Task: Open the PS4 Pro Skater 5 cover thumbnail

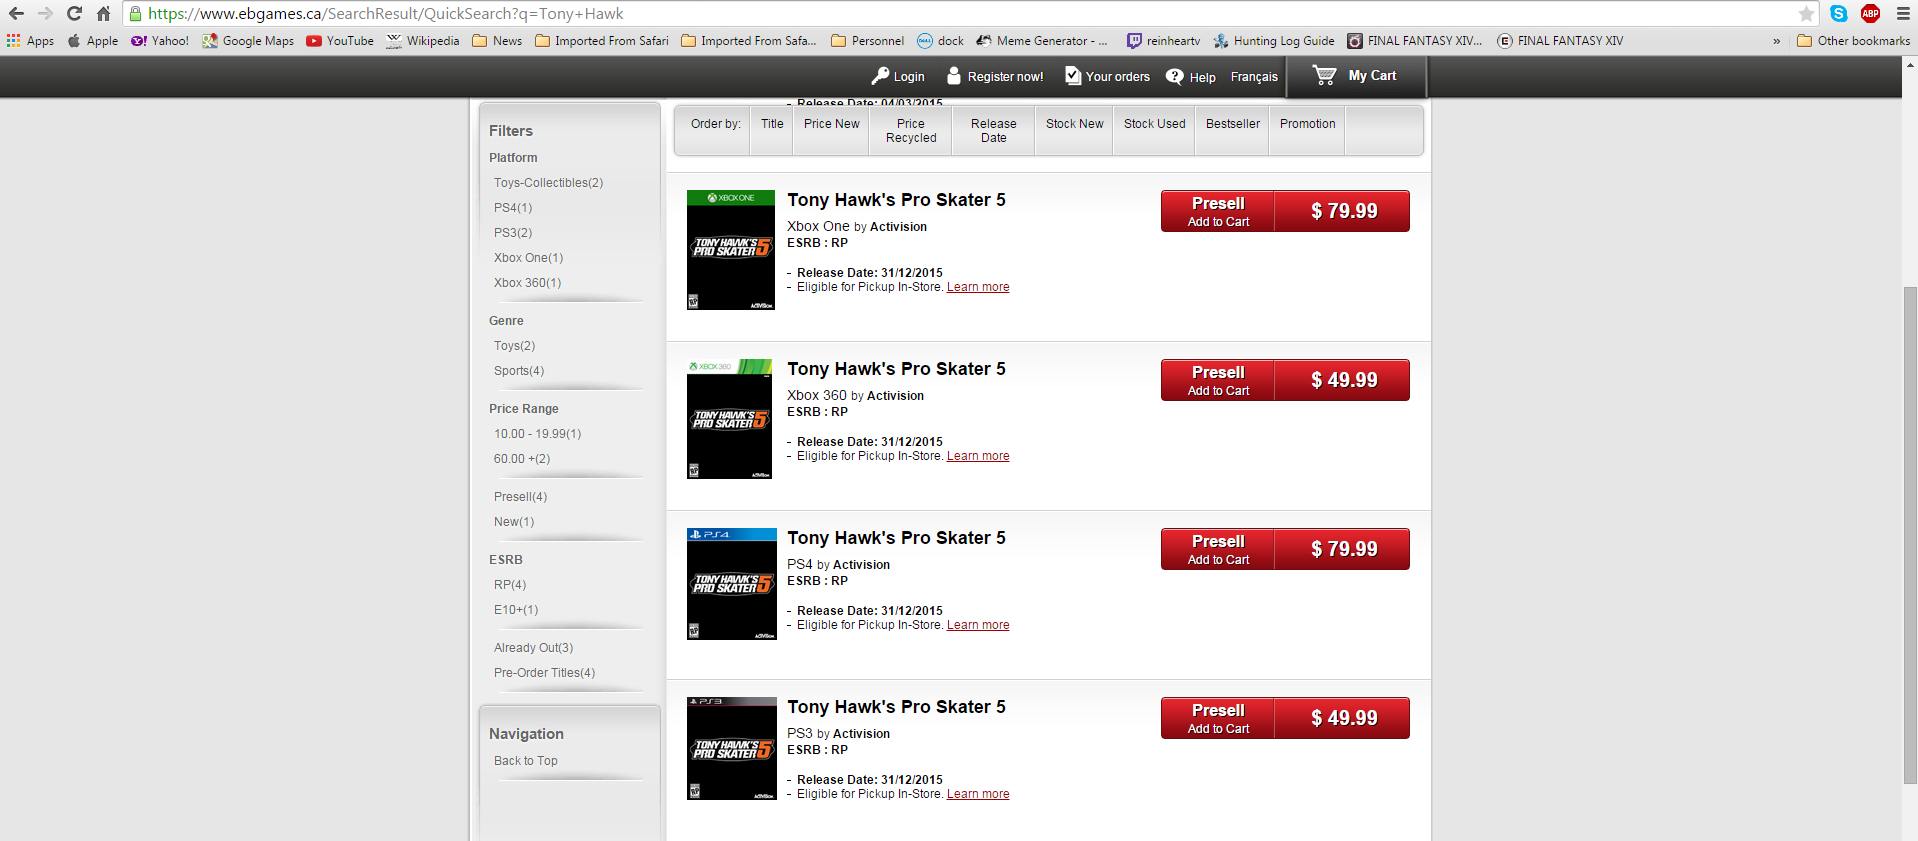Action: 732,584
